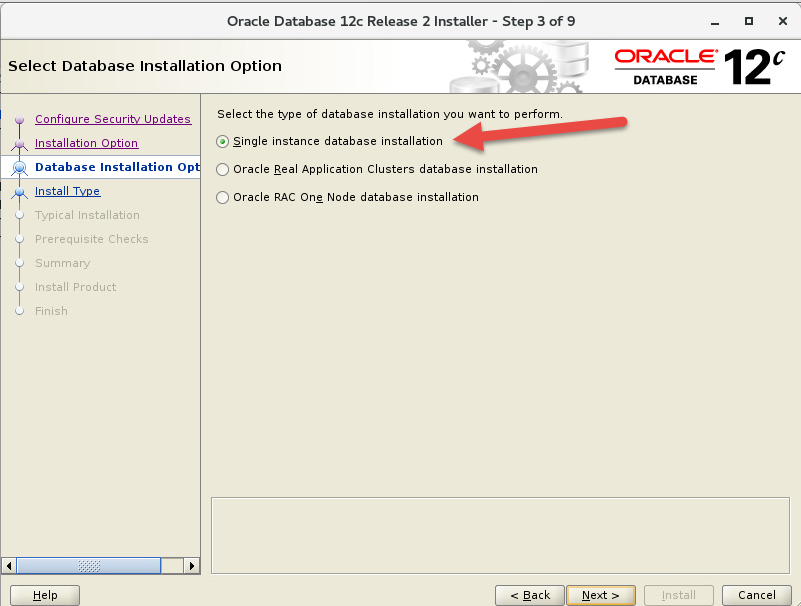Minimize the installer window
This screenshot has height=606, width=801.
[715, 21]
